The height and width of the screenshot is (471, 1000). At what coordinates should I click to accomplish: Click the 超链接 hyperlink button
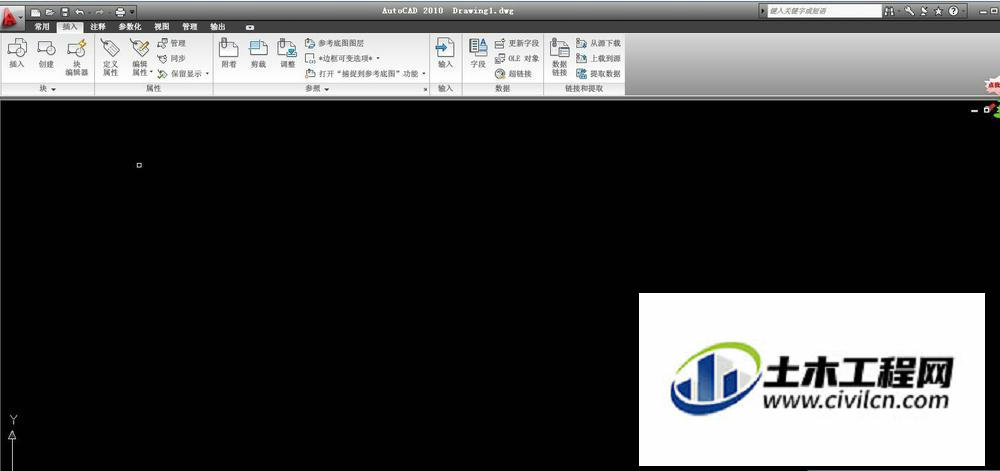(513, 74)
